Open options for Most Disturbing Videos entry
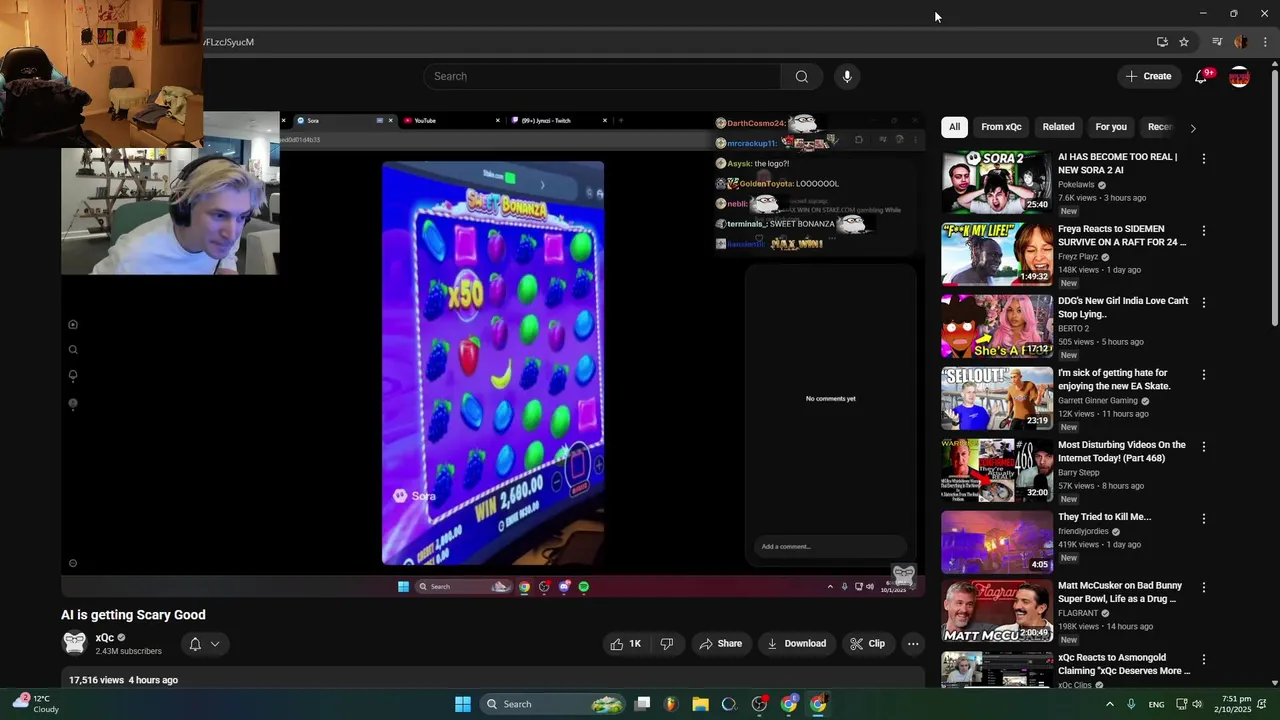Viewport: 1280px width, 720px height. tap(1204, 447)
